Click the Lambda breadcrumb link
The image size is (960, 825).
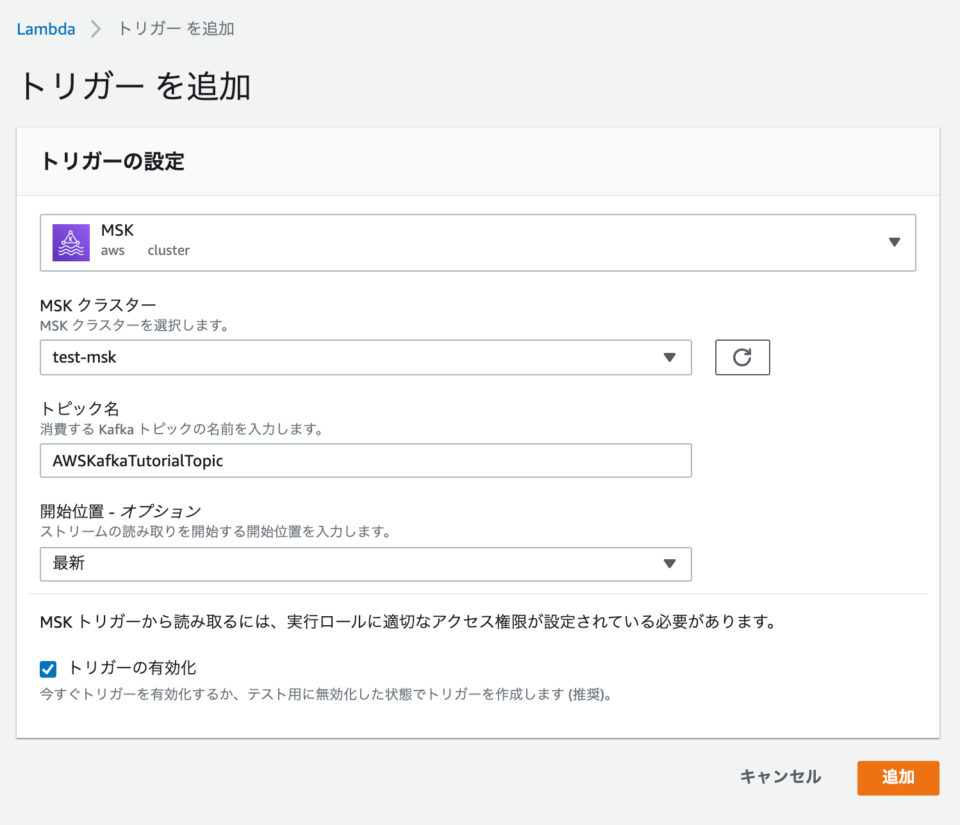pos(45,29)
